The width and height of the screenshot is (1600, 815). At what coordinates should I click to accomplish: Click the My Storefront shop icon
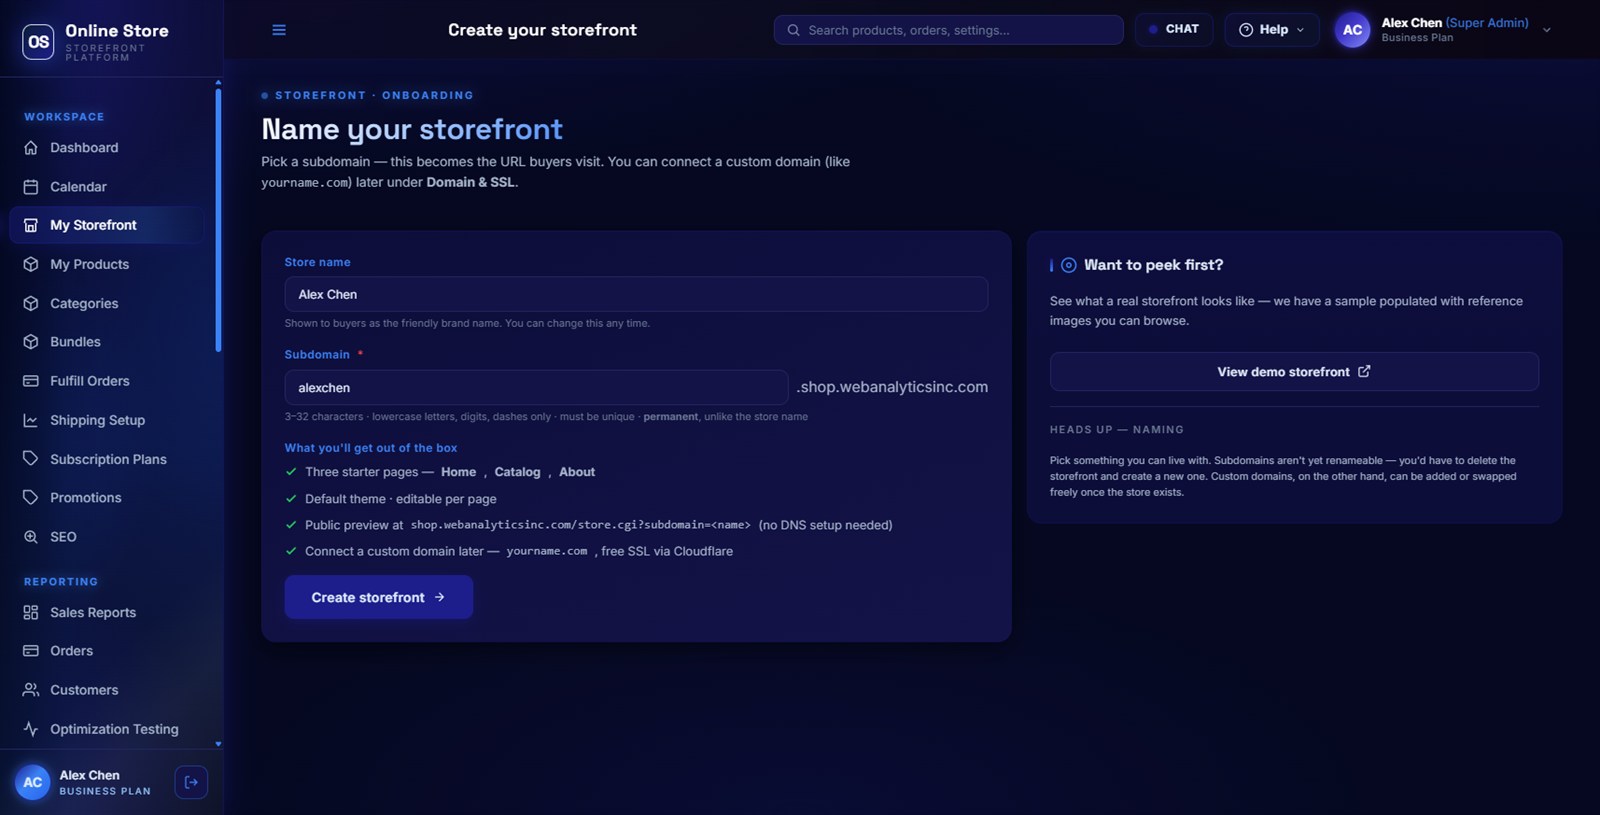(31, 225)
